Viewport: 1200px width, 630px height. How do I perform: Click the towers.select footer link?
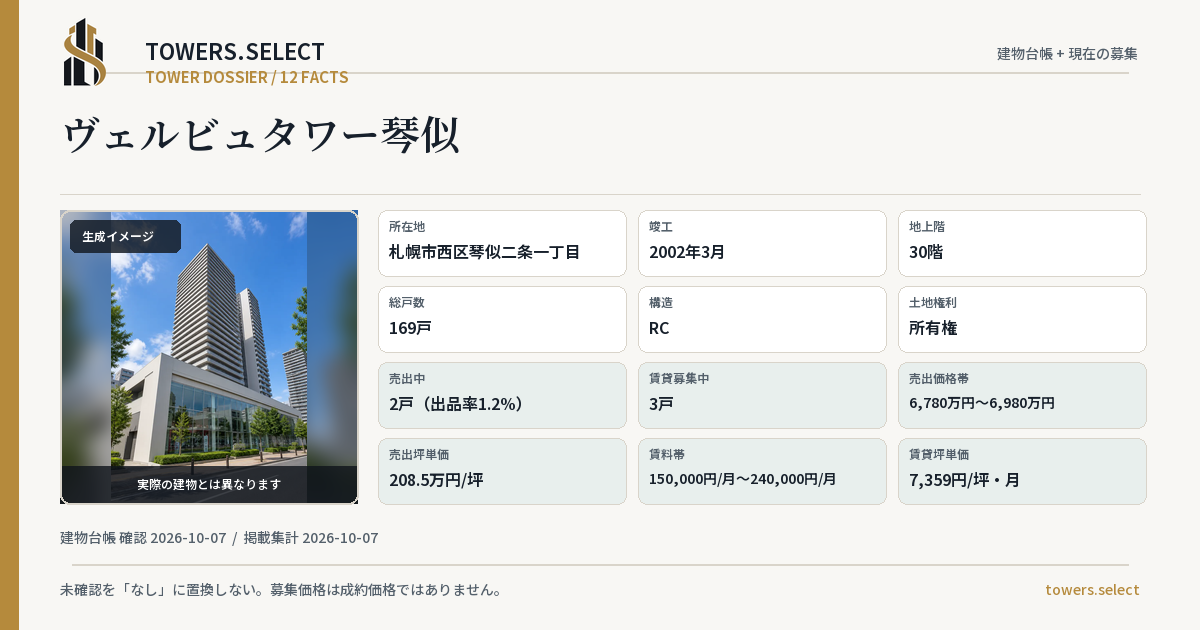point(1092,590)
